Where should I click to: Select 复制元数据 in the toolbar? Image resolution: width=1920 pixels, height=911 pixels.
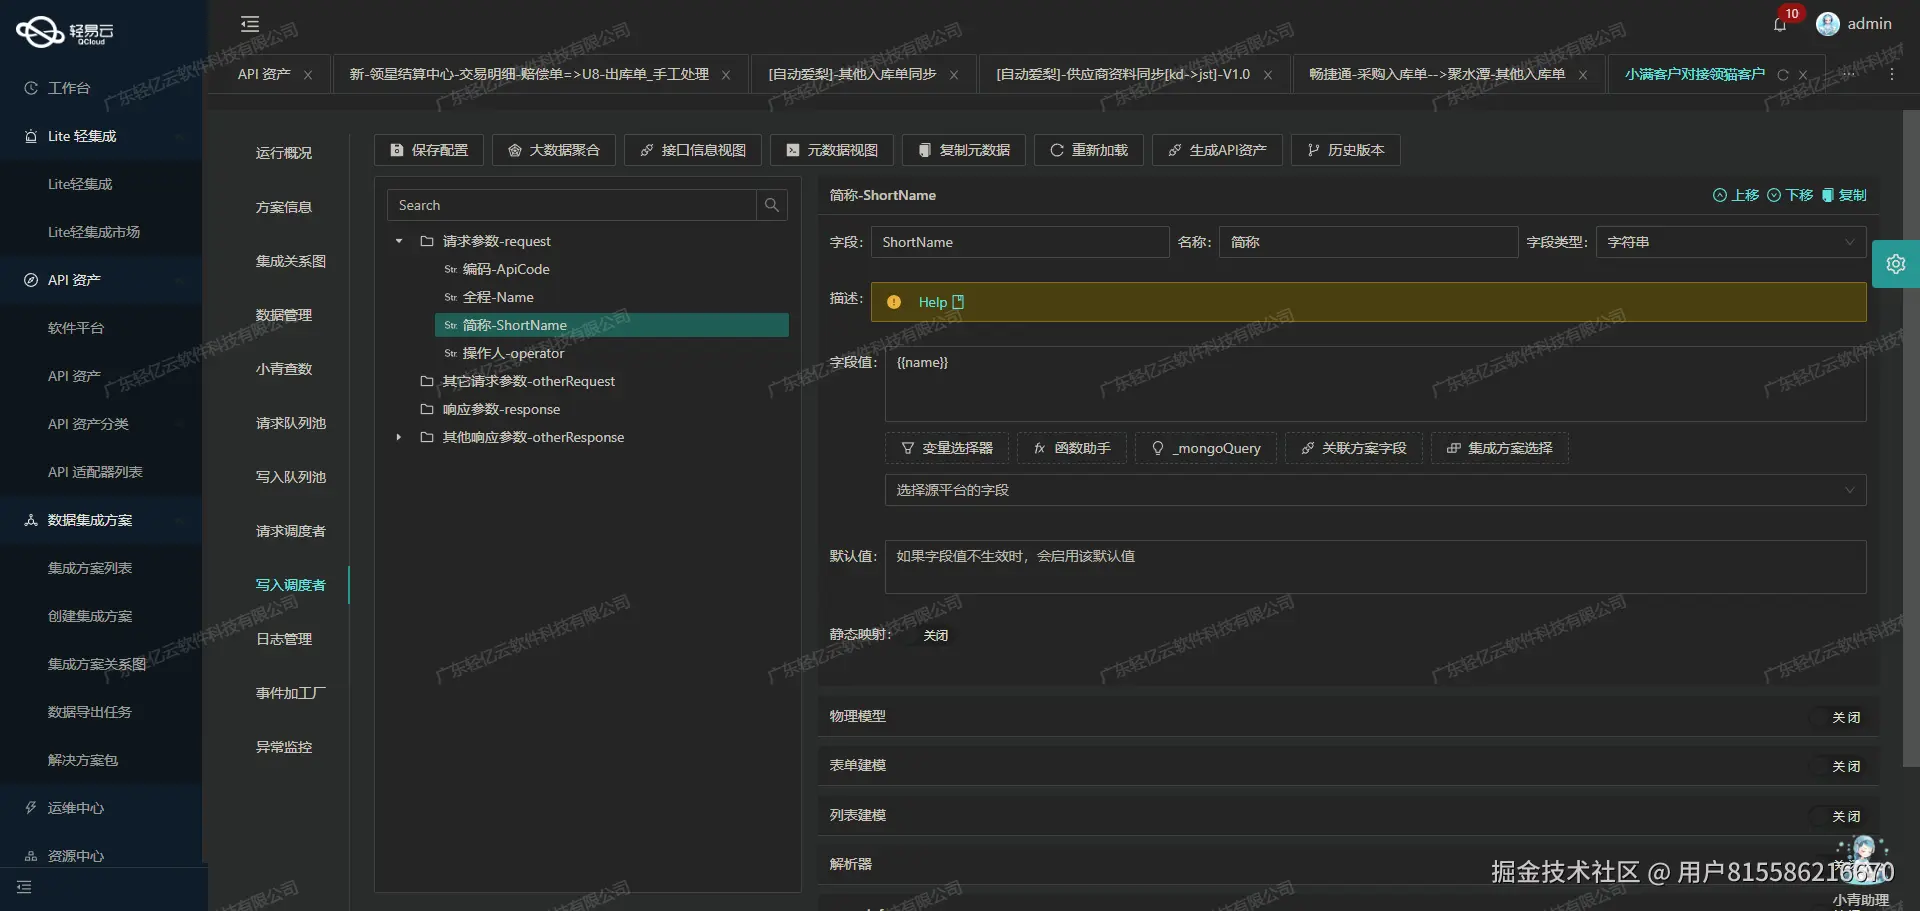962,150
